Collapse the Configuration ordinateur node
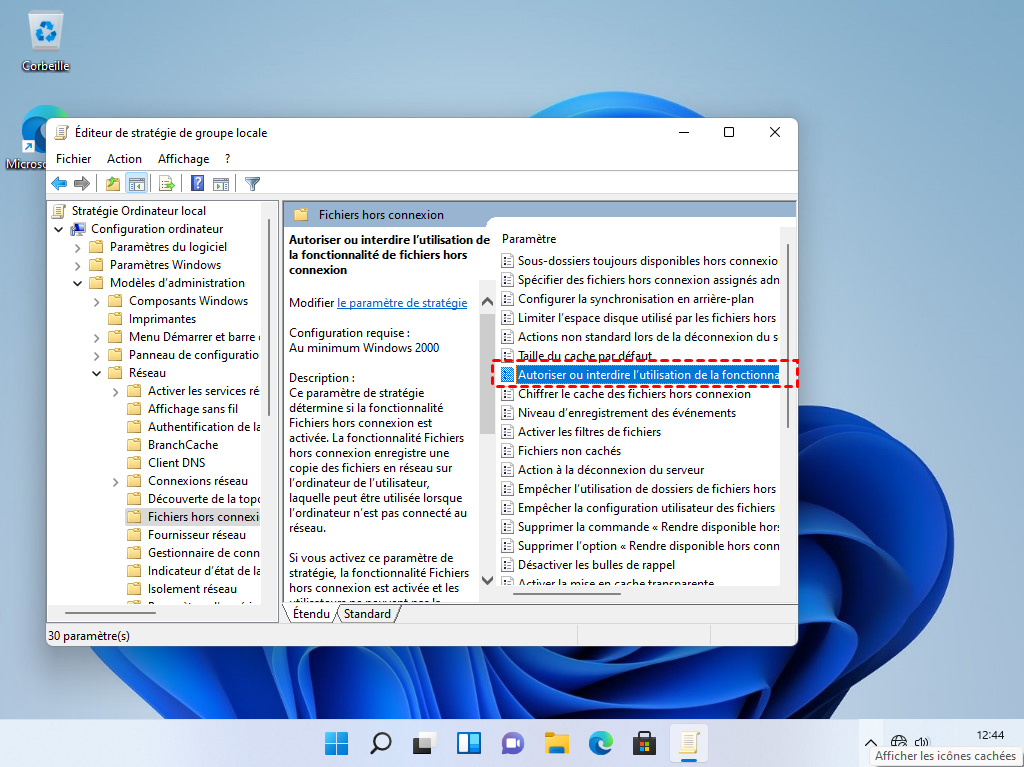The image size is (1024, 767). (59, 229)
